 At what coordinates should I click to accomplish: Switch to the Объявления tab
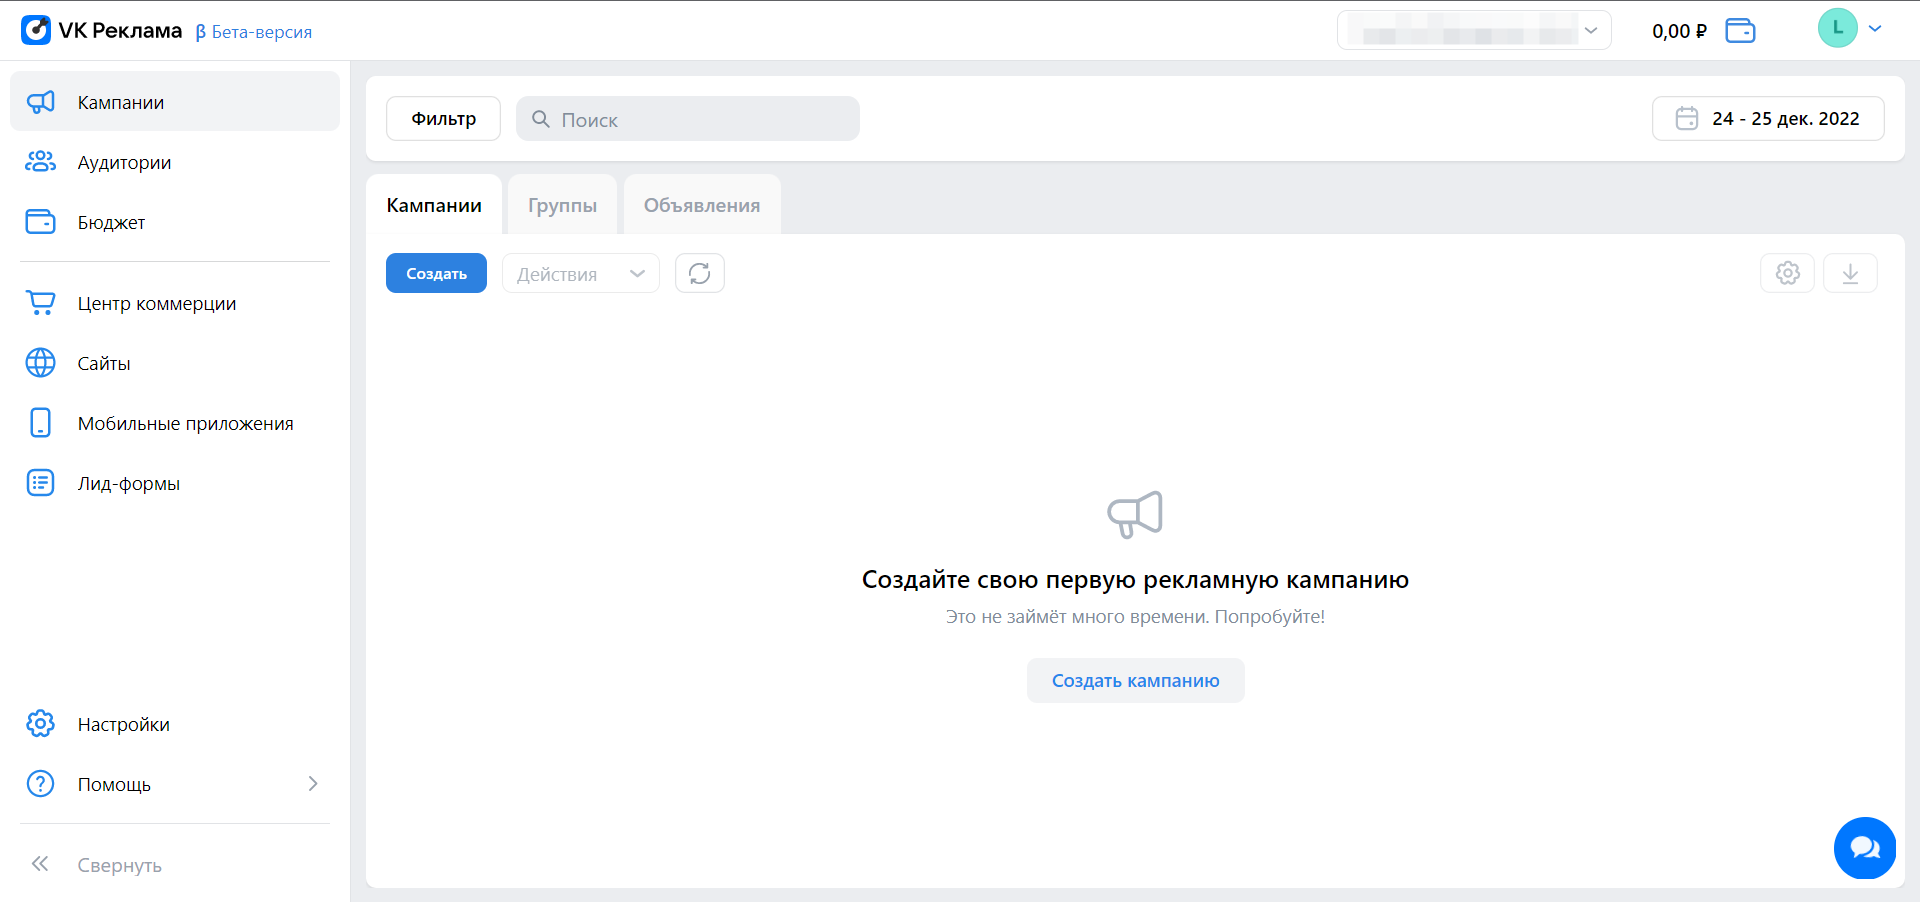tap(701, 204)
